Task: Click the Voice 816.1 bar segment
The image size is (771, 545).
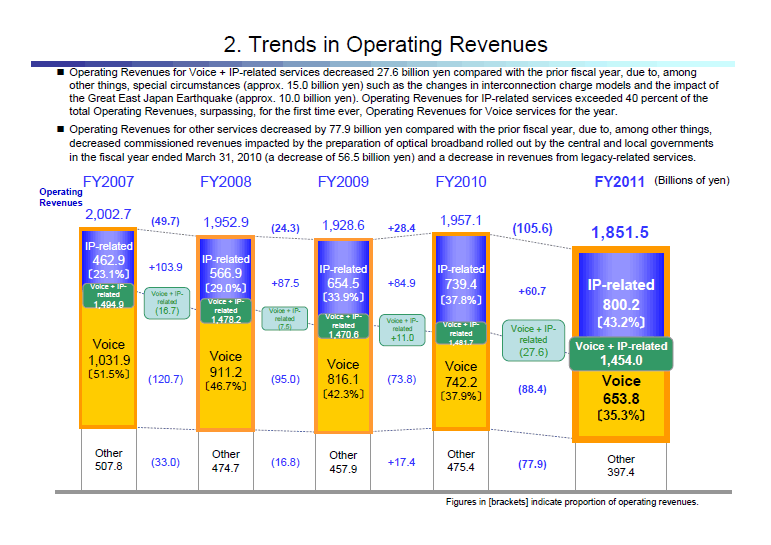Action: [x=343, y=385]
